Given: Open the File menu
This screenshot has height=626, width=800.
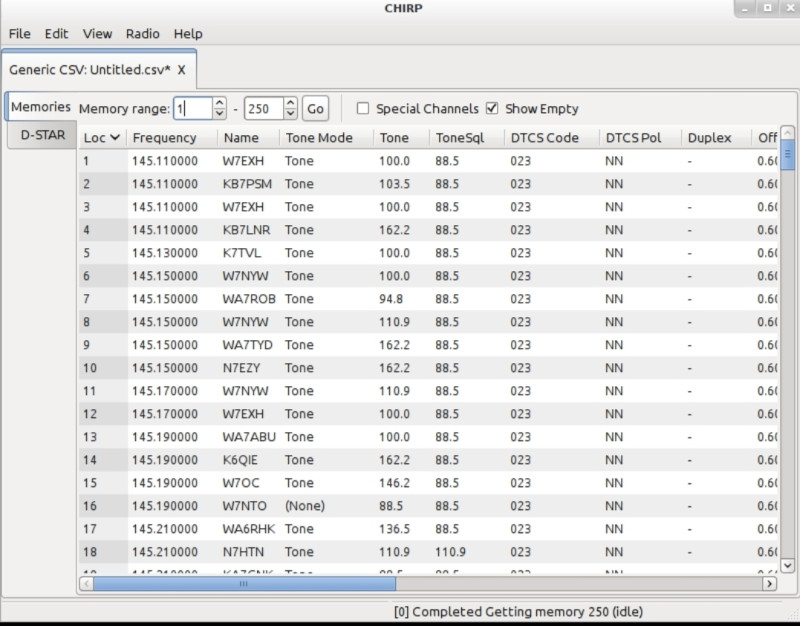Looking at the screenshot, I should point(19,33).
